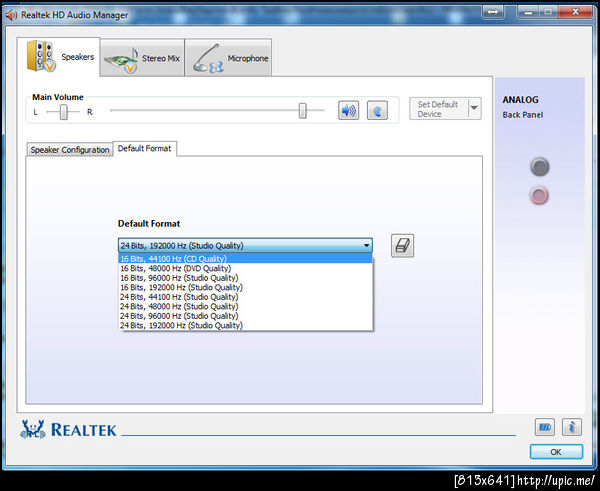The width and height of the screenshot is (600, 491).
Task: Click the bold Default Format heading
Action: pos(149,223)
